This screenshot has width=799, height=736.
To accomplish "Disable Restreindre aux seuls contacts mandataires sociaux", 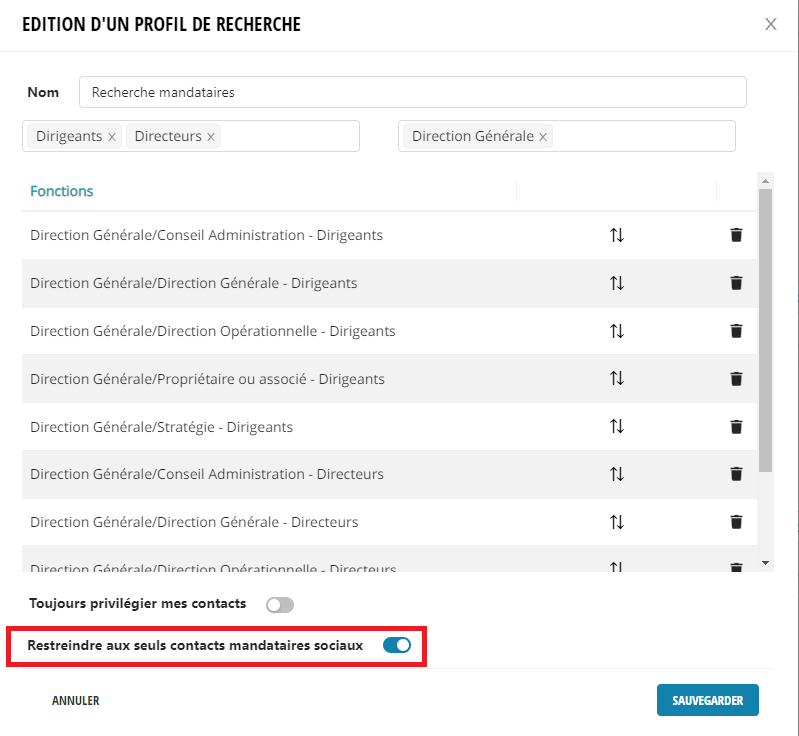I will coord(397,645).
